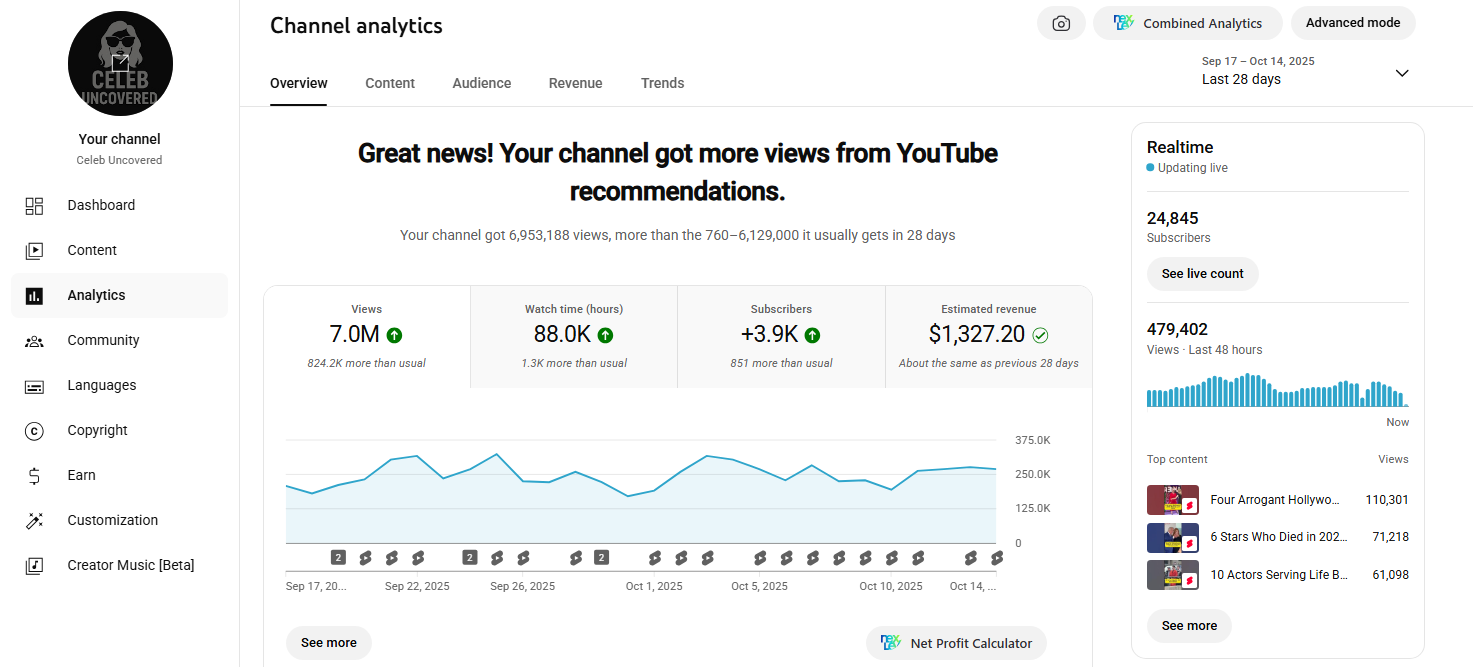Open the Community people icon
Image resolution: width=1473 pixels, height=667 pixels.
point(34,341)
